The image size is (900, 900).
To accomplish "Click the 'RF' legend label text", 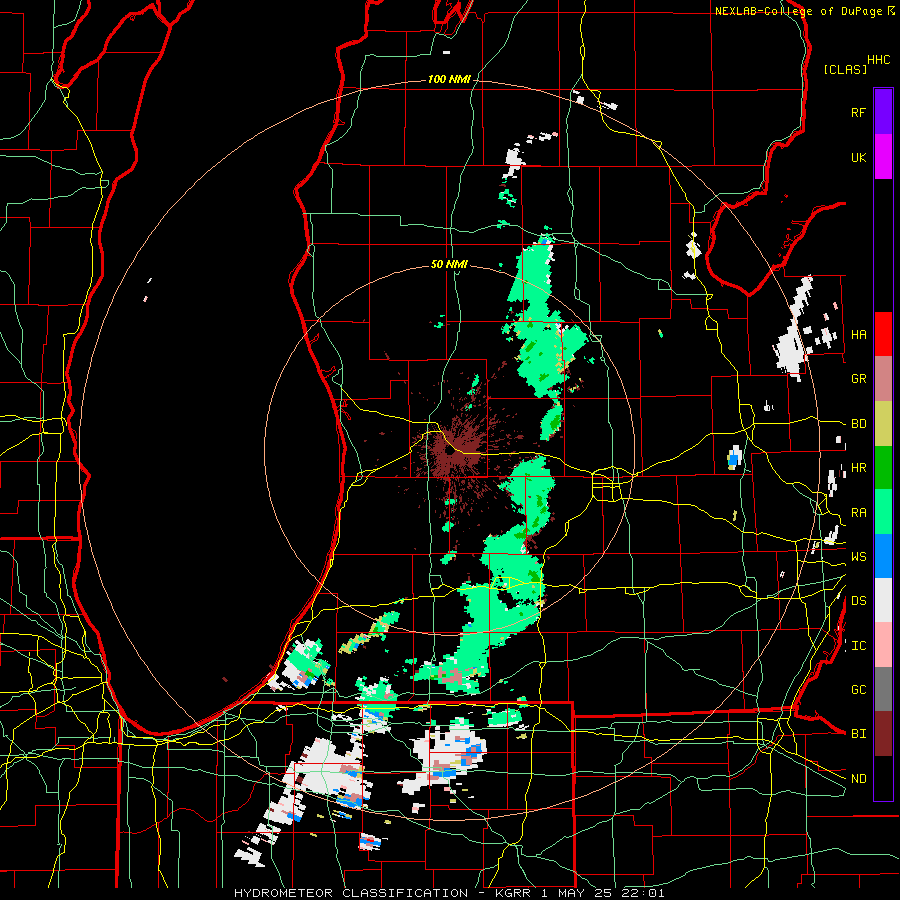I will (858, 112).
